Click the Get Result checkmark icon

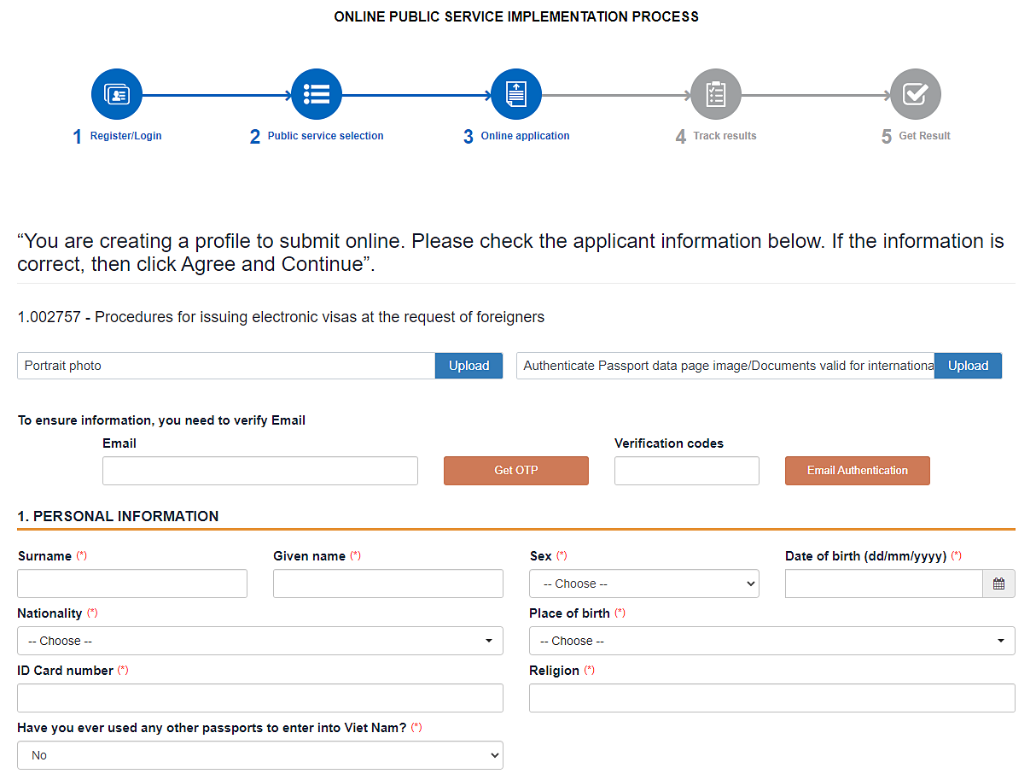915,95
